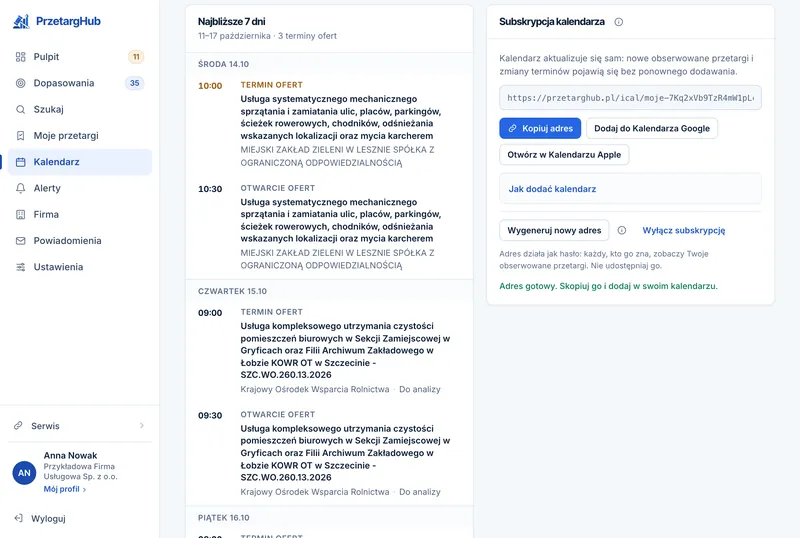This screenshot has width=800, height=538.
Task: Go to Szukaj in the sidebar
Action: [x=80, y=109]
